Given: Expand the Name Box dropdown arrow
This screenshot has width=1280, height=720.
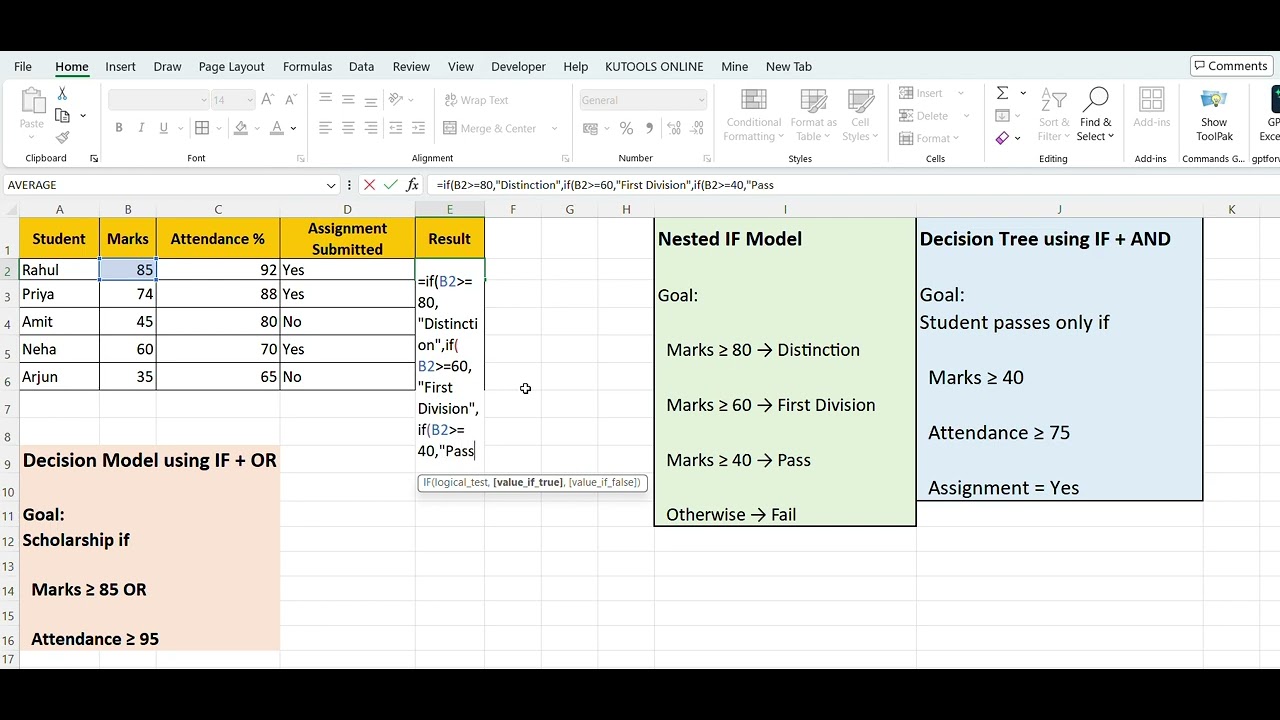Looking at the screenshot, I should click(x=331, y=185).
